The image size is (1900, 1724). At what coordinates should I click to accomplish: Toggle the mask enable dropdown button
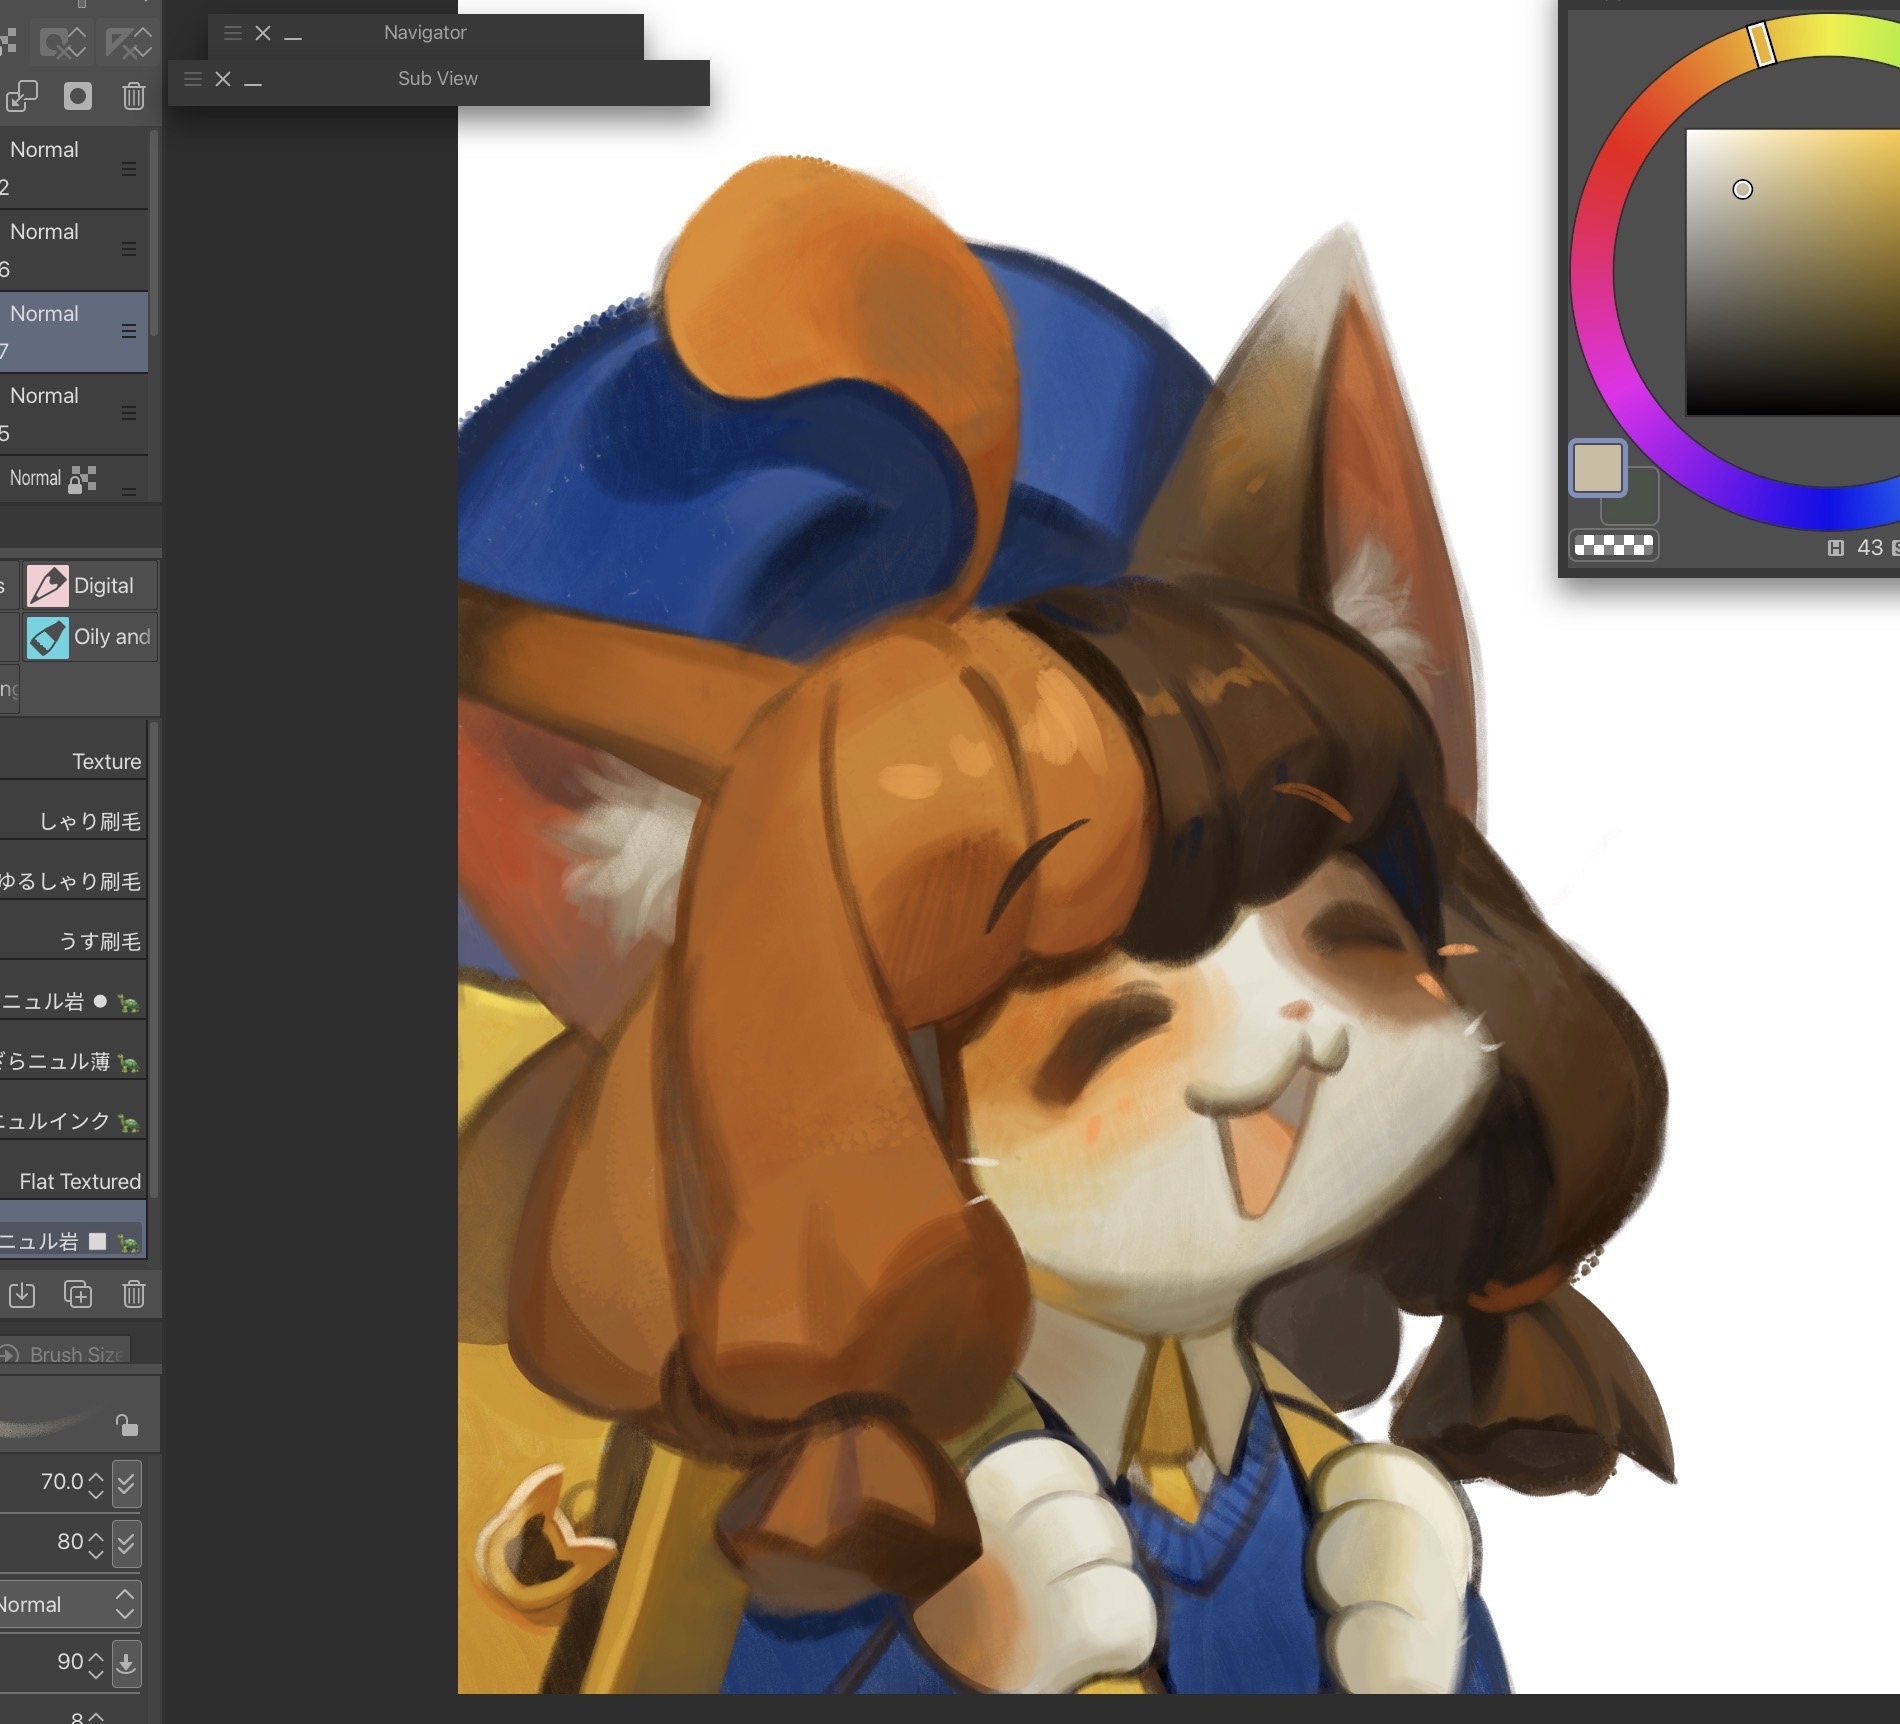click(64, 42)
